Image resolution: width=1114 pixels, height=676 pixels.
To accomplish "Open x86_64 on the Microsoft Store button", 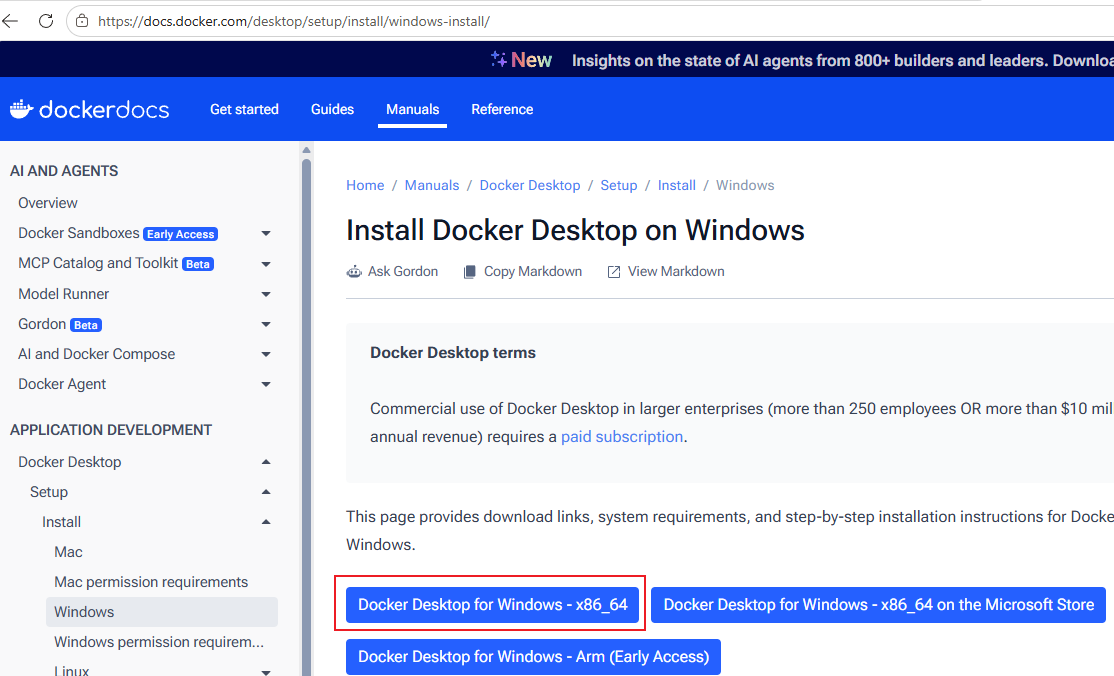I will [878, 605].
